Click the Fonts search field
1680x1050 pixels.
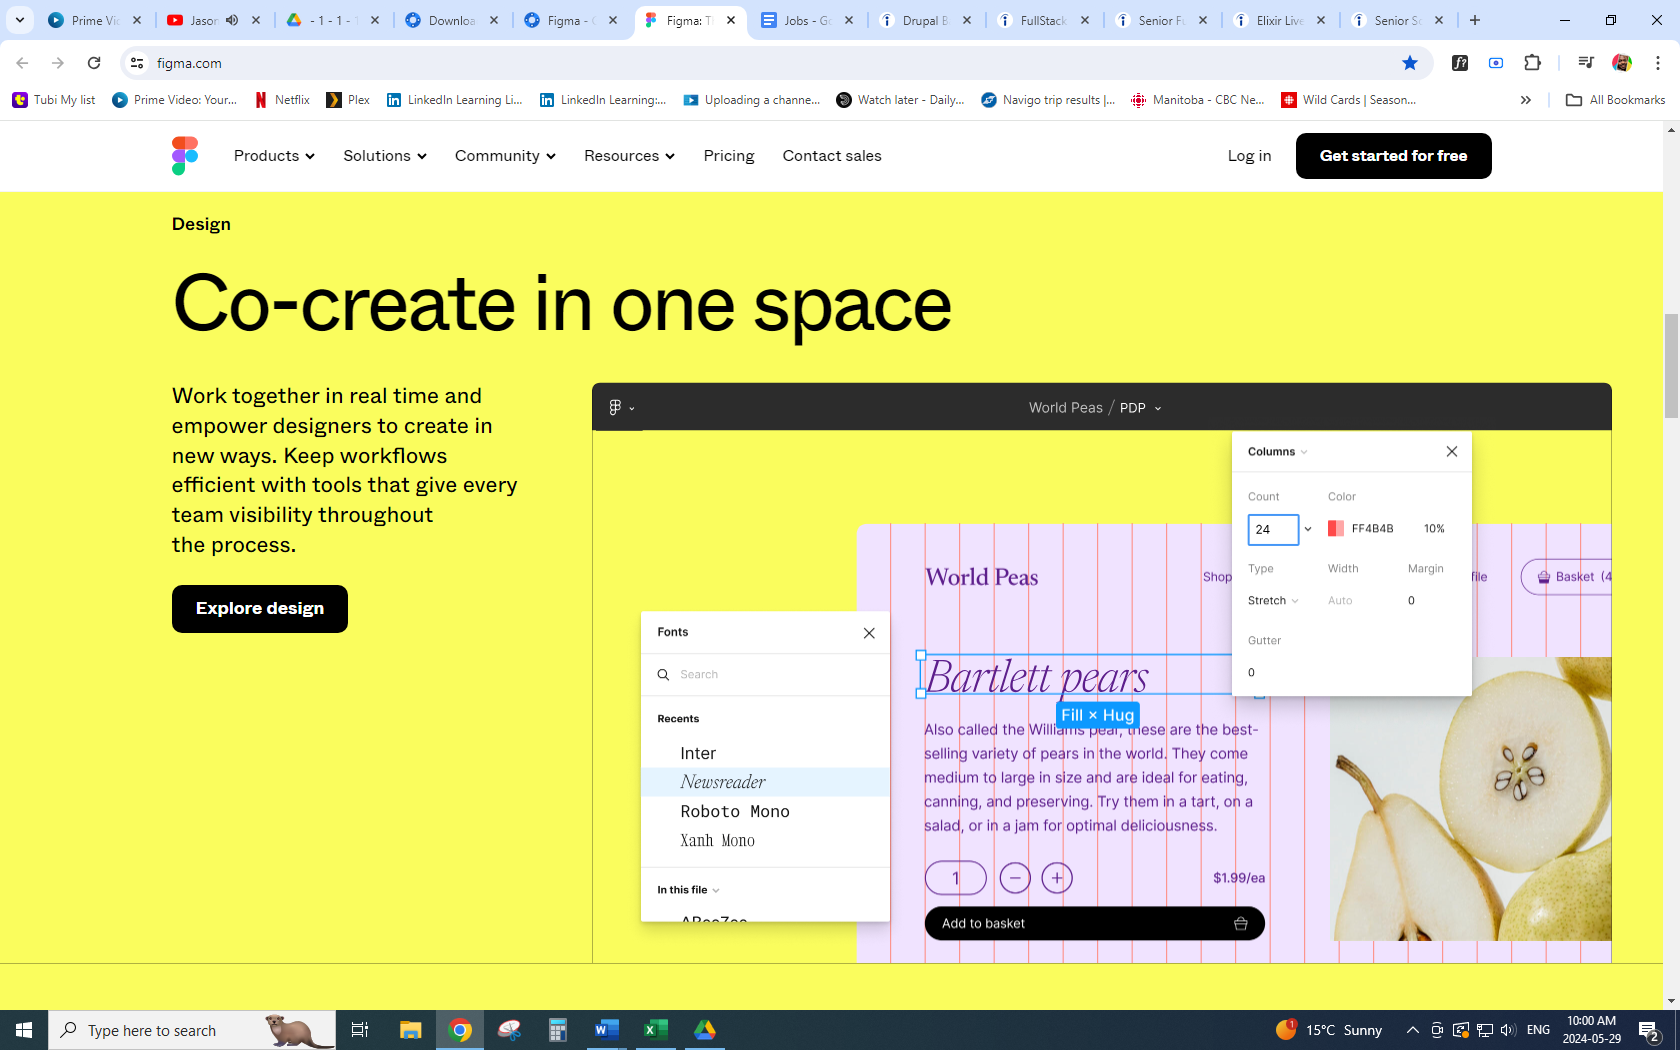770,675
